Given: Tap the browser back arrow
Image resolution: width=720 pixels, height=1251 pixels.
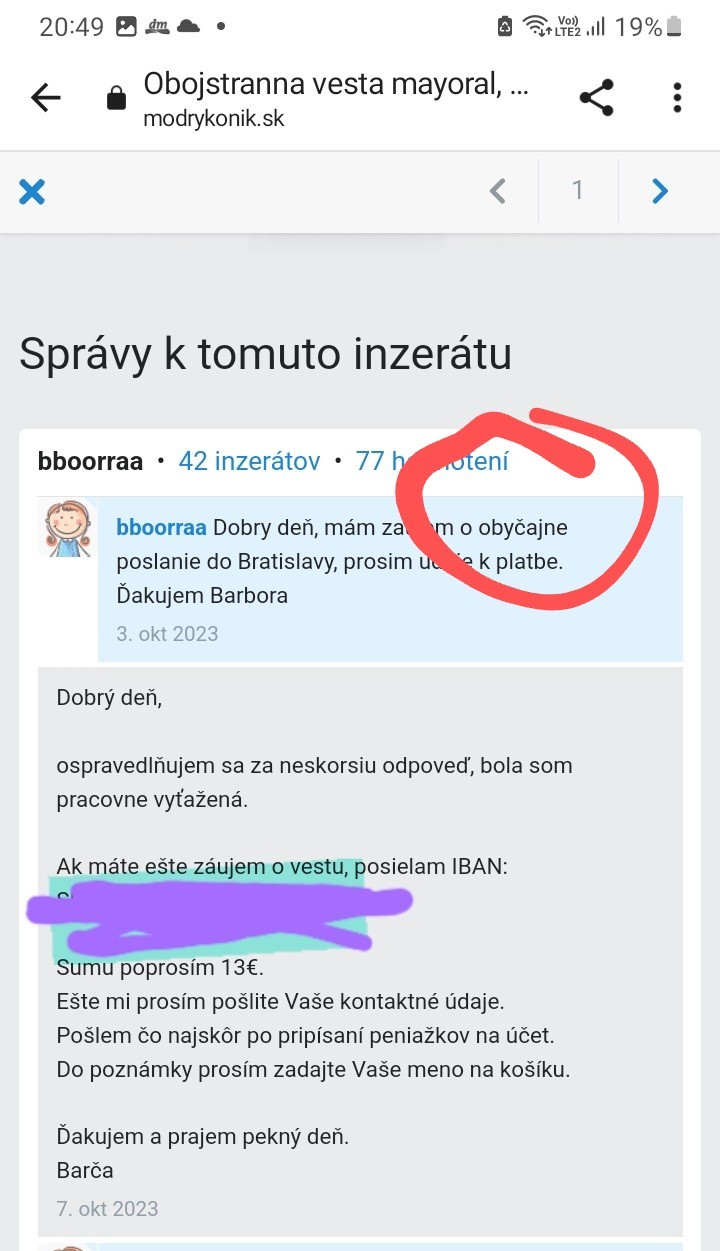Looking at the screenshot, I should 46,97.
